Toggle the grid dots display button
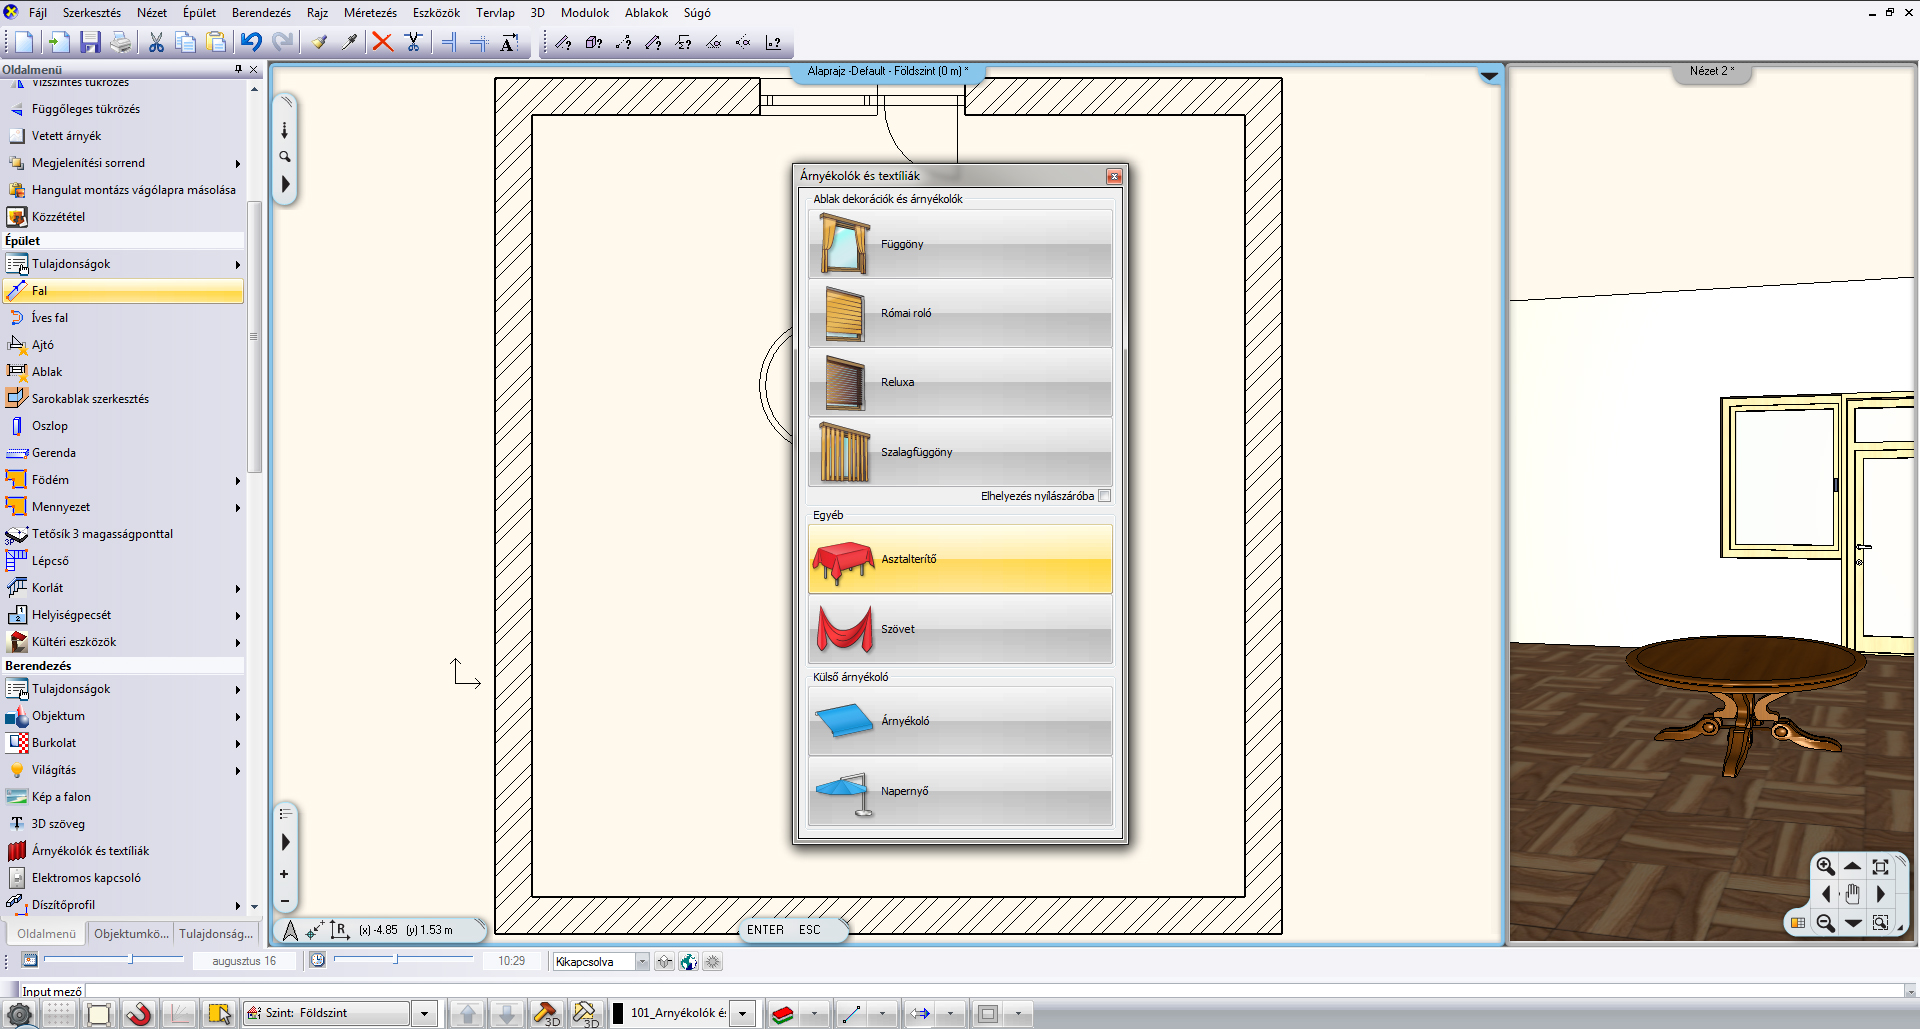 click(x=58, y=1014)
